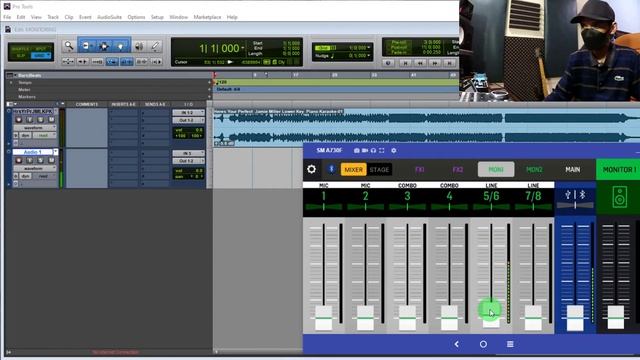Click the channel 3 COMBO pan slider
Image resolution: width=640 pixels, height=360 pixels.
tap(407, 207)
